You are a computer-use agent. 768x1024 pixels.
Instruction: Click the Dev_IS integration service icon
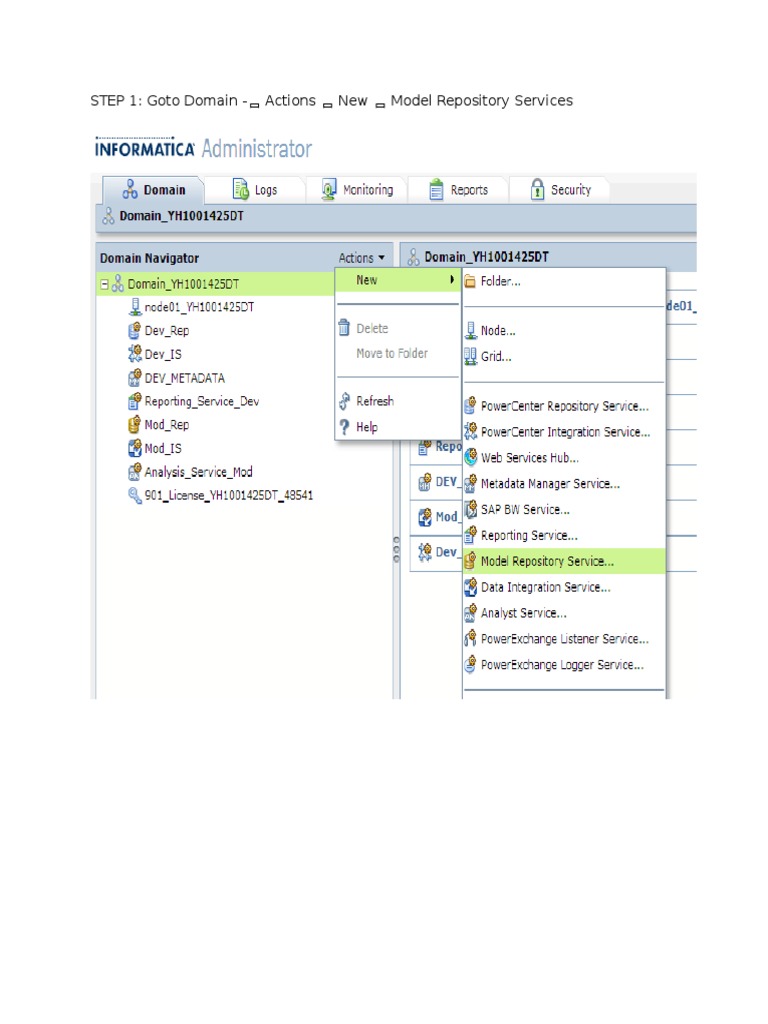135,354
